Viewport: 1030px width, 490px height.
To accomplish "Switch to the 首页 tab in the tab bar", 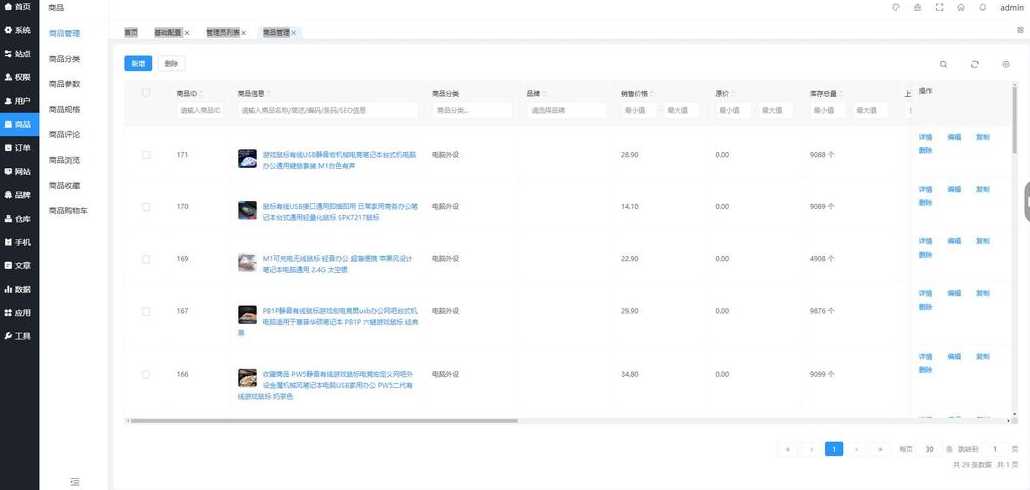I will click(x=131, y=33).
